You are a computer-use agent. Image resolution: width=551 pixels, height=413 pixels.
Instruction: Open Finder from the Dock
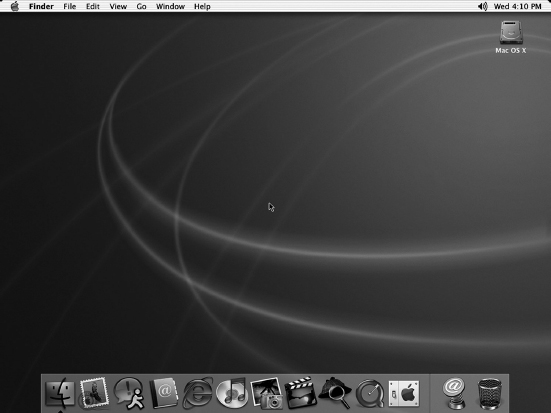point(60,393)
